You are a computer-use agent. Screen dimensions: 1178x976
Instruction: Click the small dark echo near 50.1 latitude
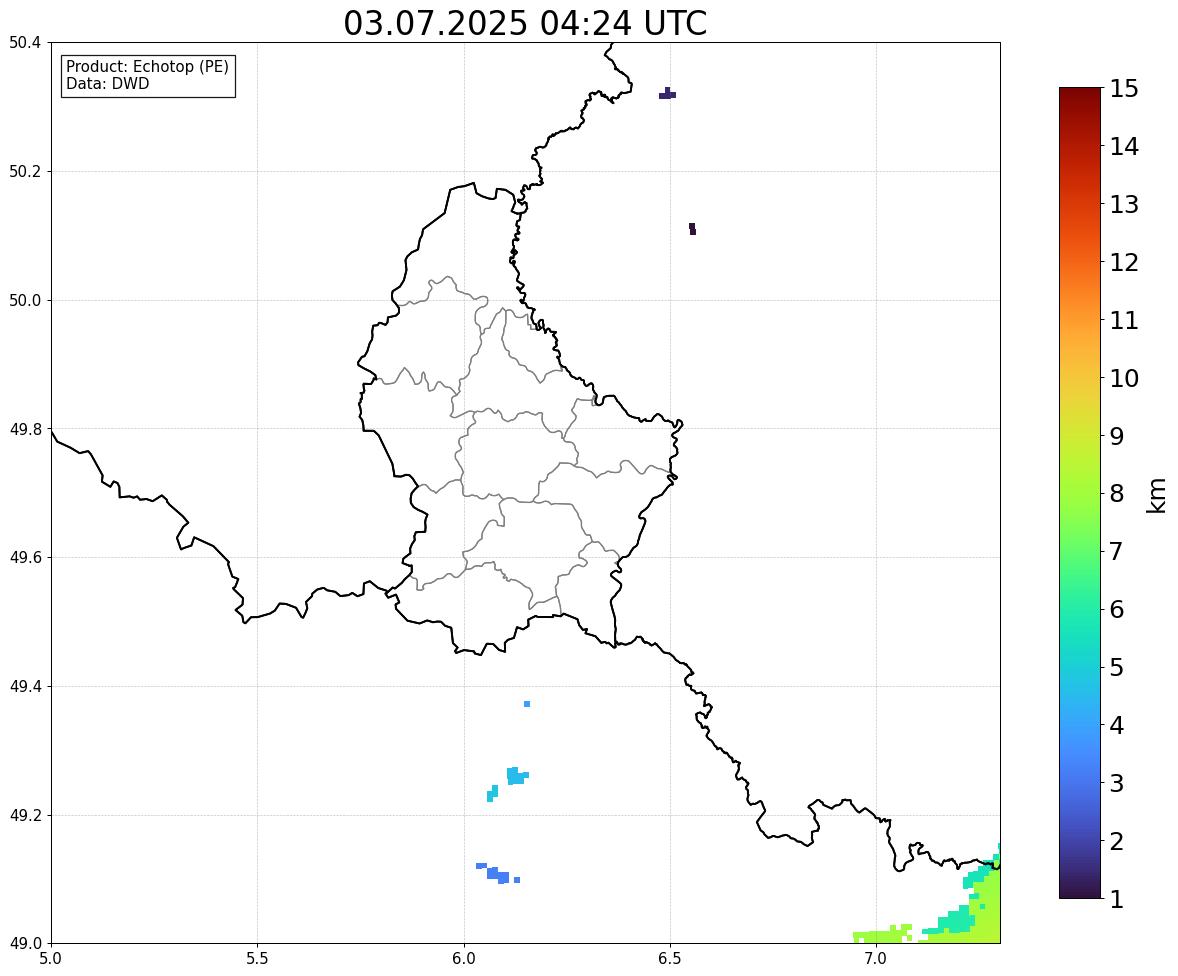(x=693, y=228)
